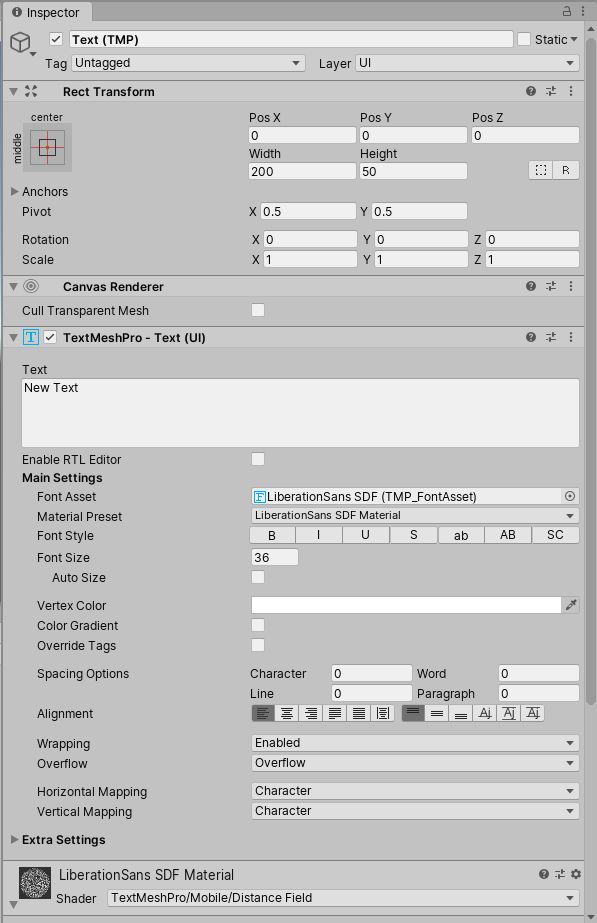Select the Inspector tab
The height and width of the screenshot is (923, 597).
click(46, 12)
